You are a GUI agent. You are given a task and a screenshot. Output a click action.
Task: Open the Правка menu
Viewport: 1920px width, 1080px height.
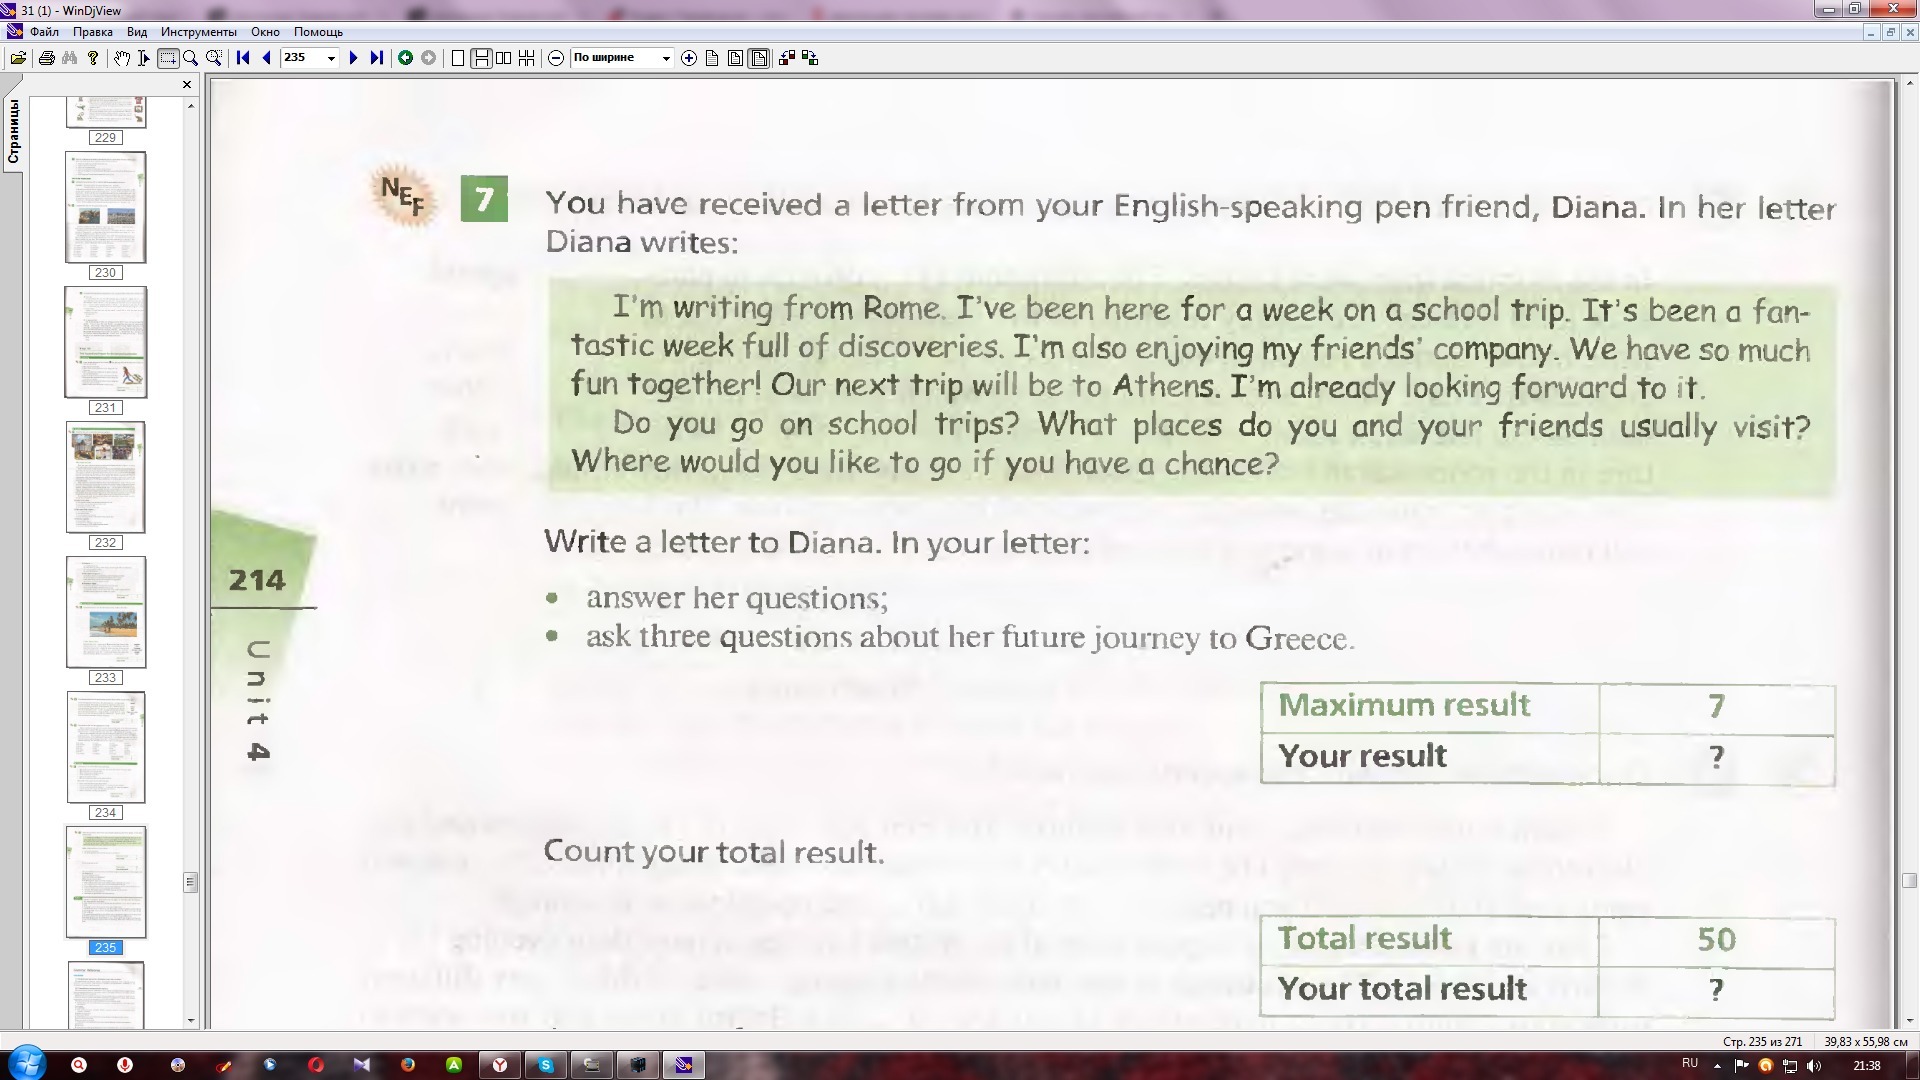tap(93, 32)
